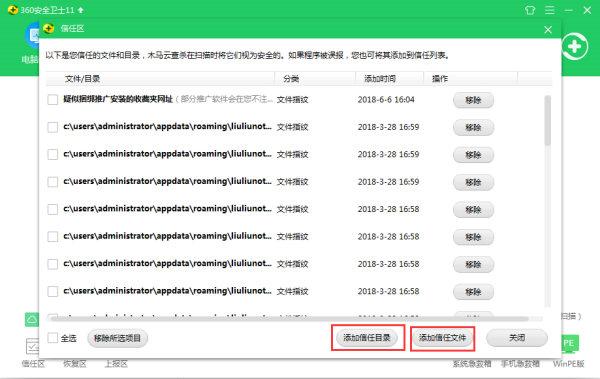600x379 pixels.
Task: Open 手机急救箱 in main window
Action: [520, 364]
